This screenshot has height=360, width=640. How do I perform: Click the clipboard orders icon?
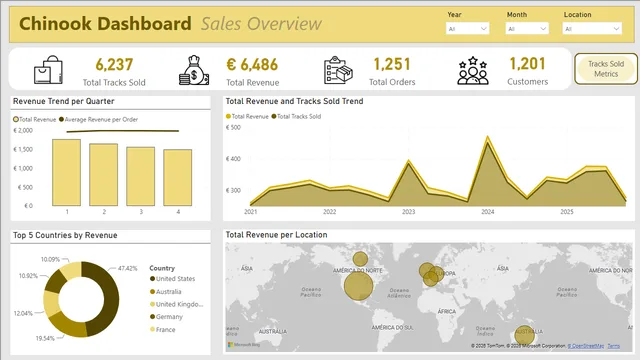tap(338, 70)
